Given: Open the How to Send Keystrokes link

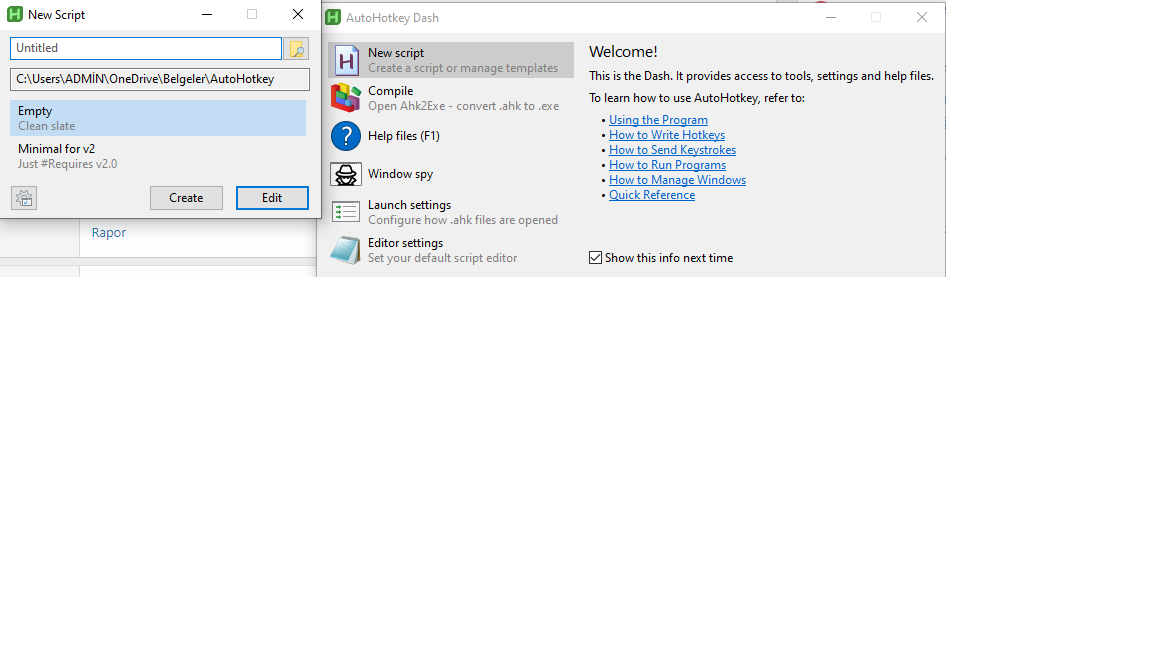Looking at the screenshot, I should pyautogui.click(x=672, y=150).
